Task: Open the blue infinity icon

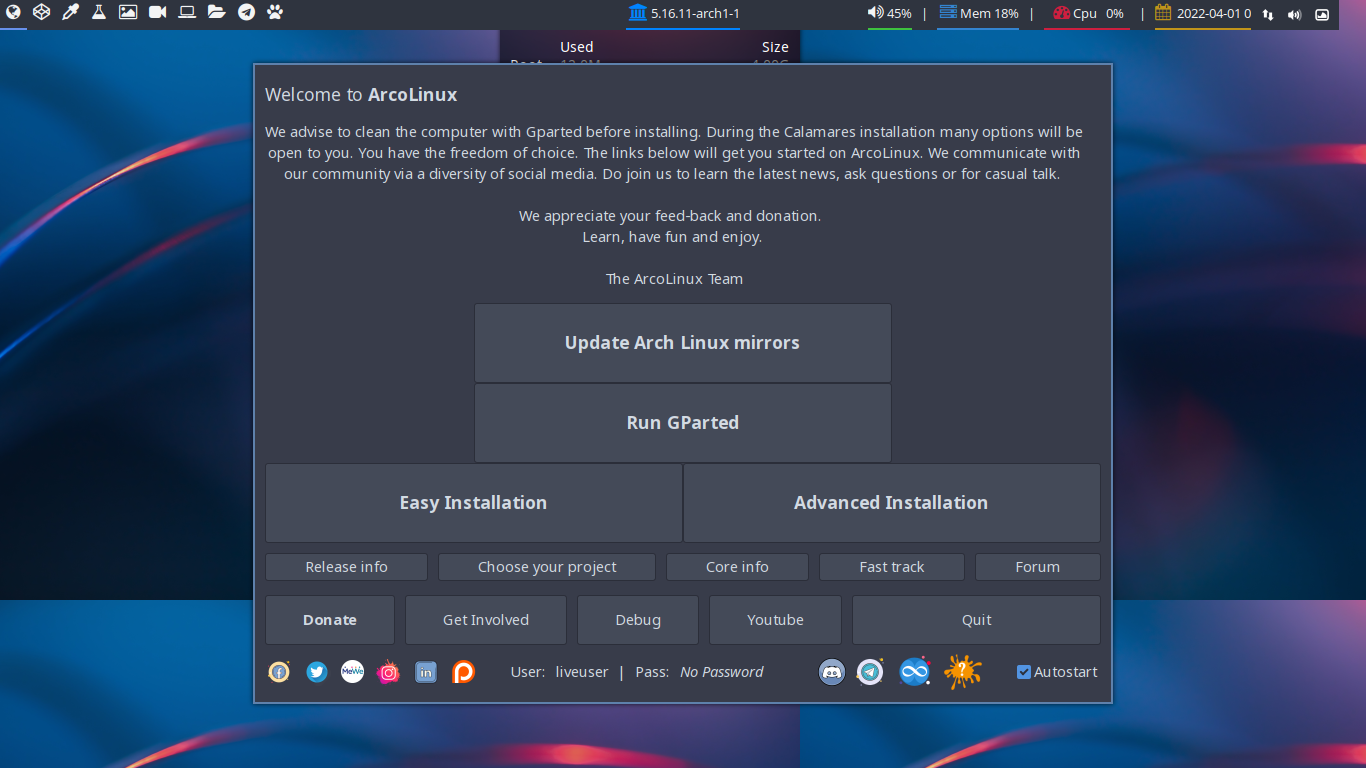Action: 914,672
